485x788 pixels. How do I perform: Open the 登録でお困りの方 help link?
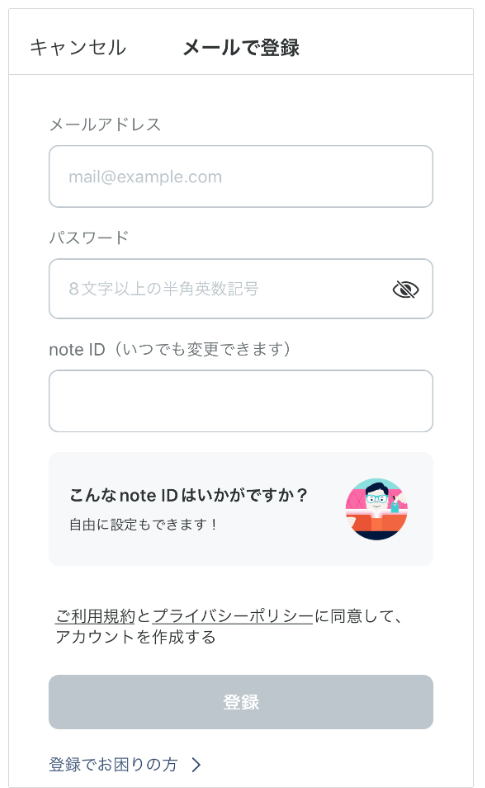click(x=114, y=765)
